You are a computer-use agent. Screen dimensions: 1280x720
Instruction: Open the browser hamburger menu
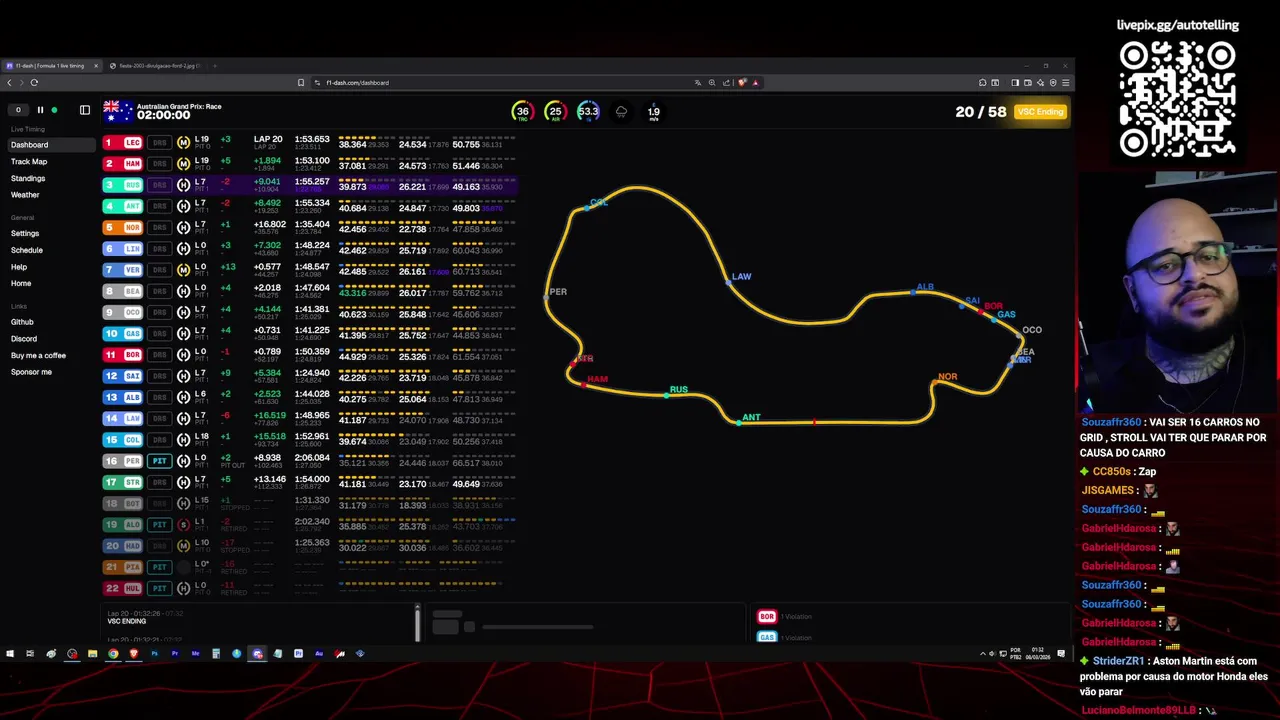(x=1066, y=83)
